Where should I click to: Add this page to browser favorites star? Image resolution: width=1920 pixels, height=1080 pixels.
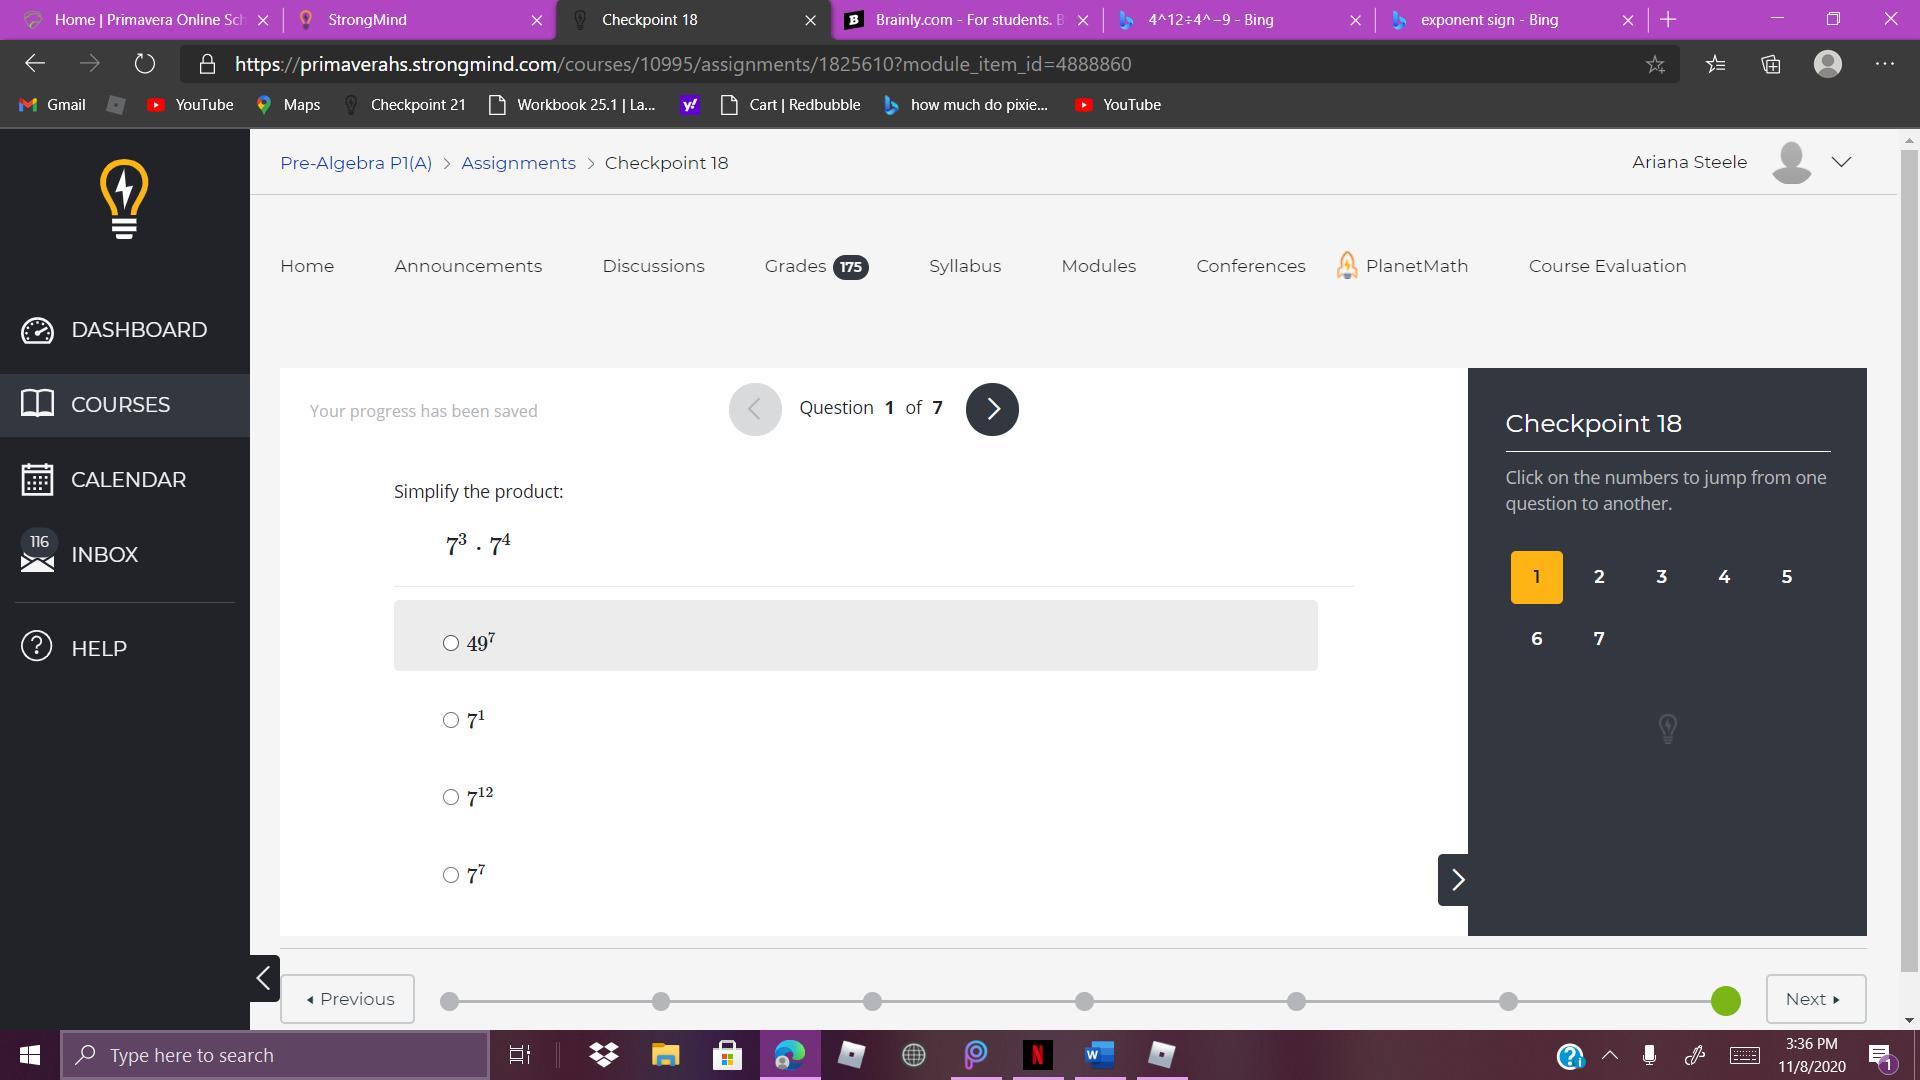coord(1655,64)
